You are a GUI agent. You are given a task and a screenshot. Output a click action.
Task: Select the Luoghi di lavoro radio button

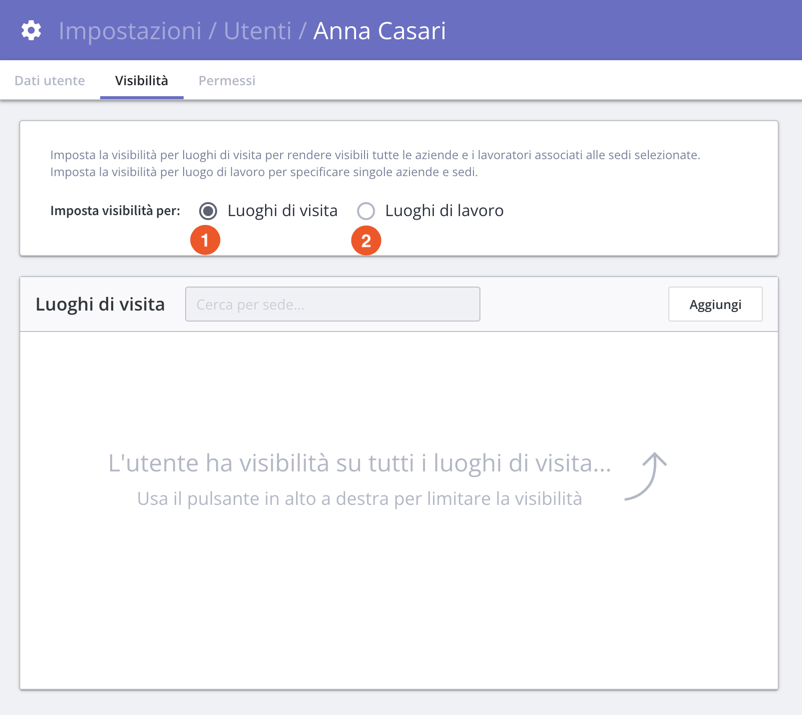pos(366,211)
